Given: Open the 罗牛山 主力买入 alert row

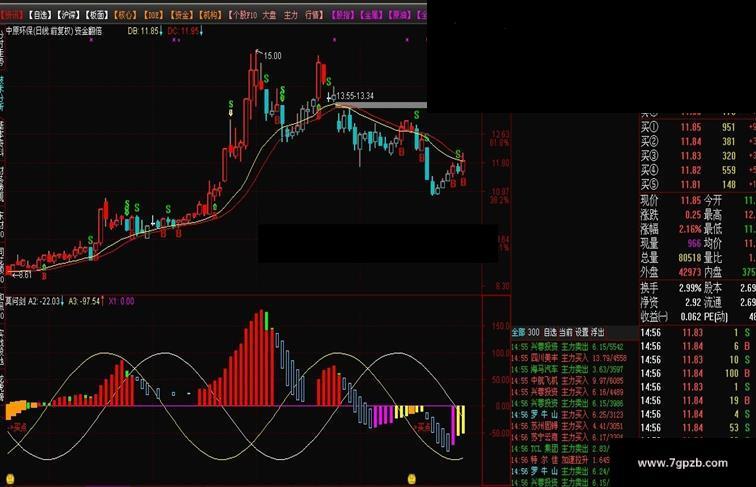Looking at the screenshot, I should [569, 415].
